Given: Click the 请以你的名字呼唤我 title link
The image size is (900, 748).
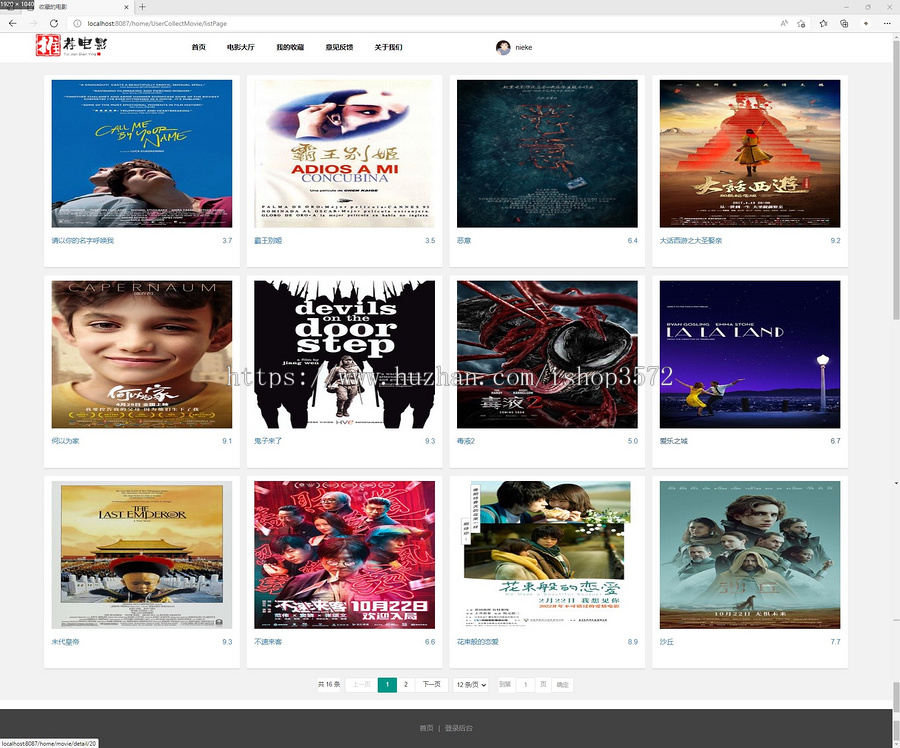Looking at the screenshot, I should coord(83,241).
